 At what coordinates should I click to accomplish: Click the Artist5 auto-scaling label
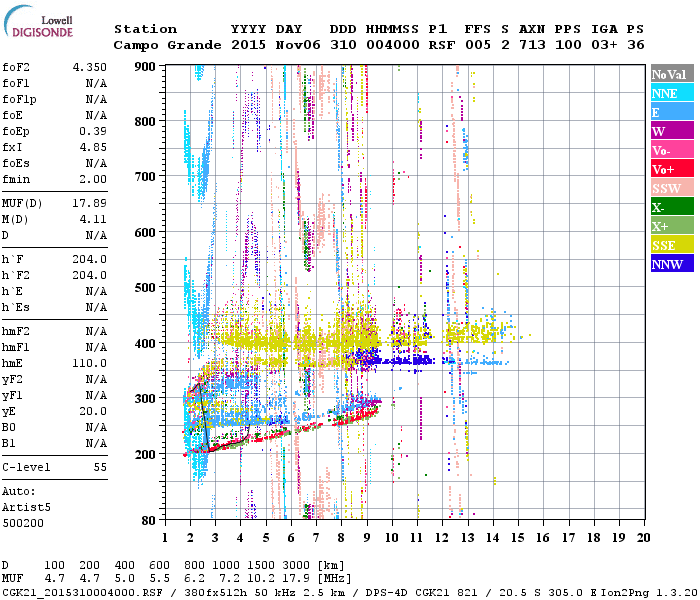26,508
